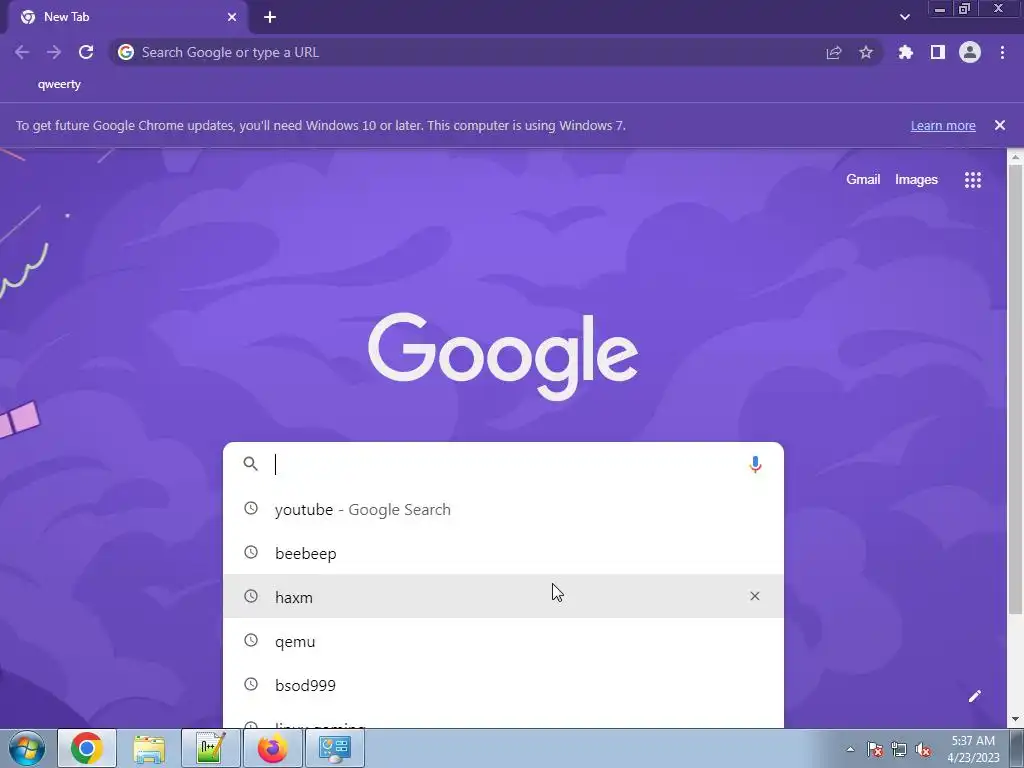Open the Chrome three-dot menu

click(x=1002, y=52)
